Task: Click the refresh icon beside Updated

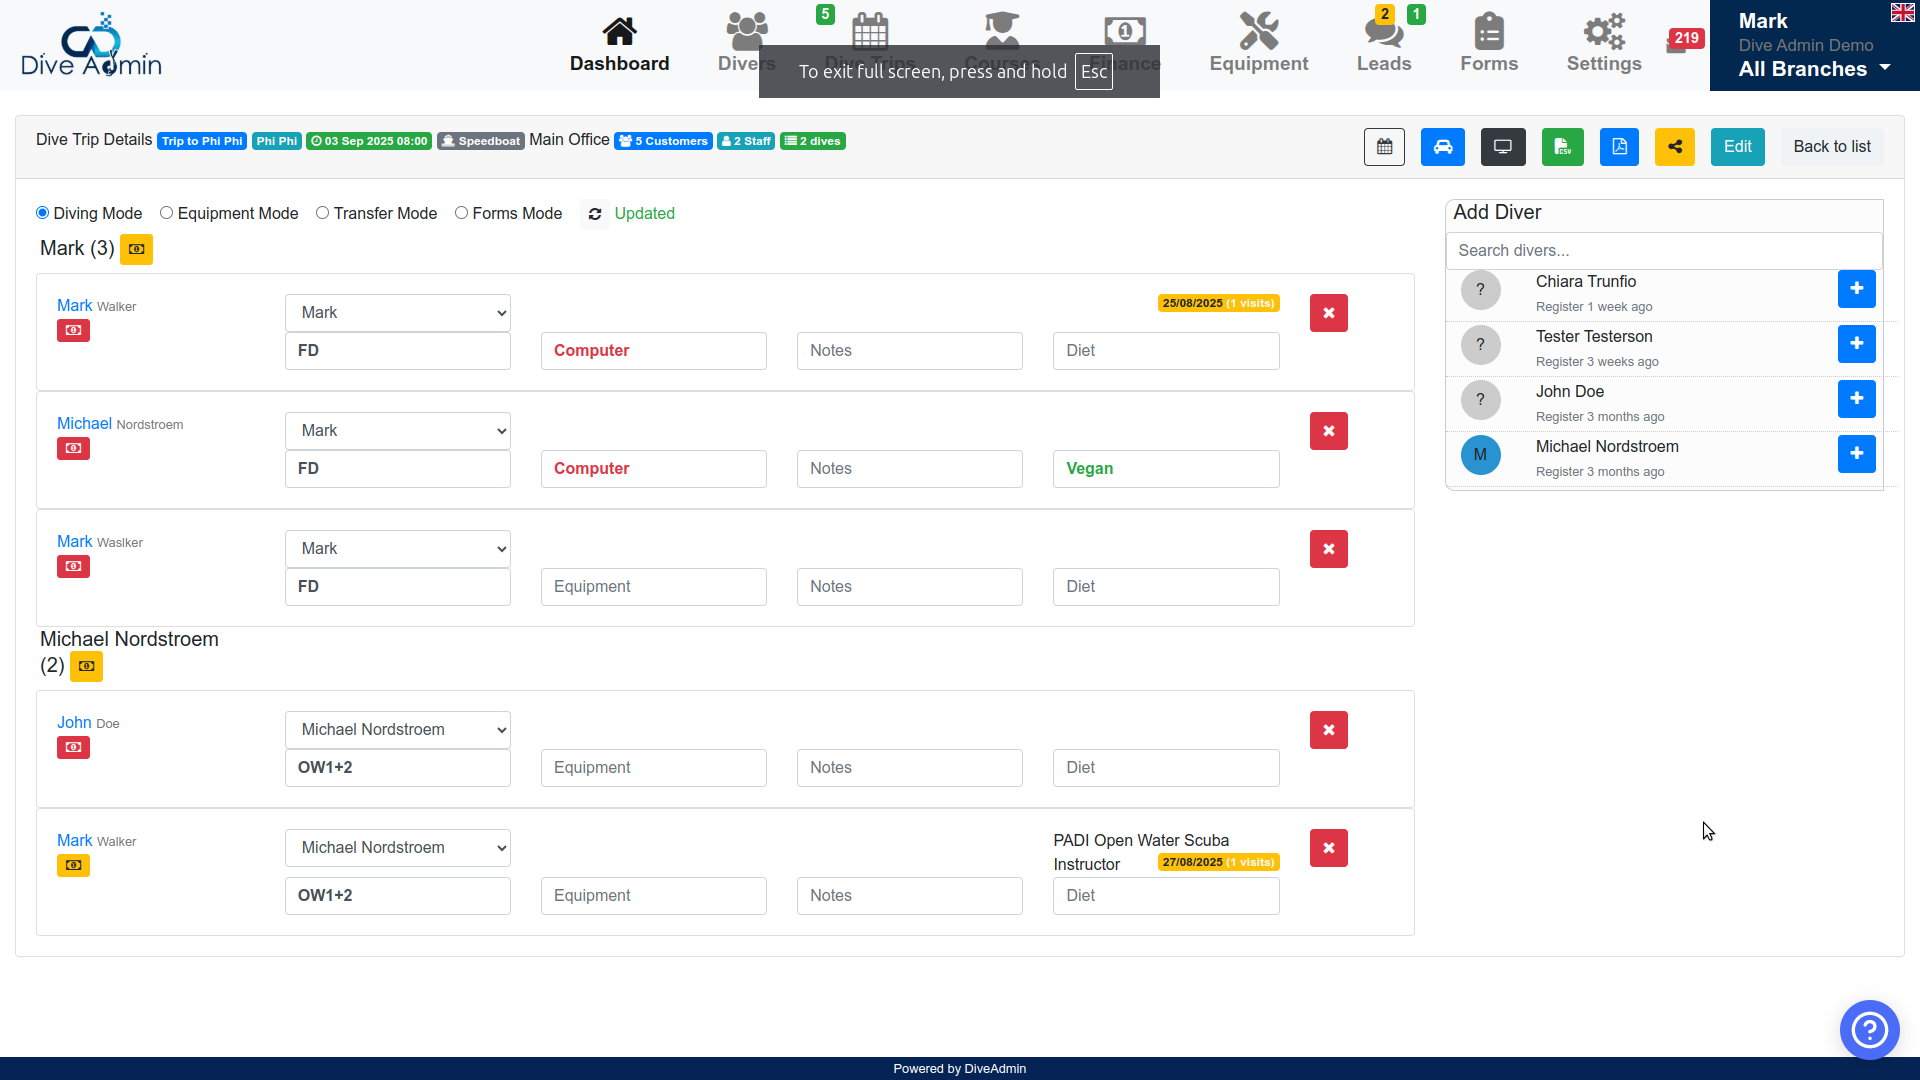Action: coord(595,214)
